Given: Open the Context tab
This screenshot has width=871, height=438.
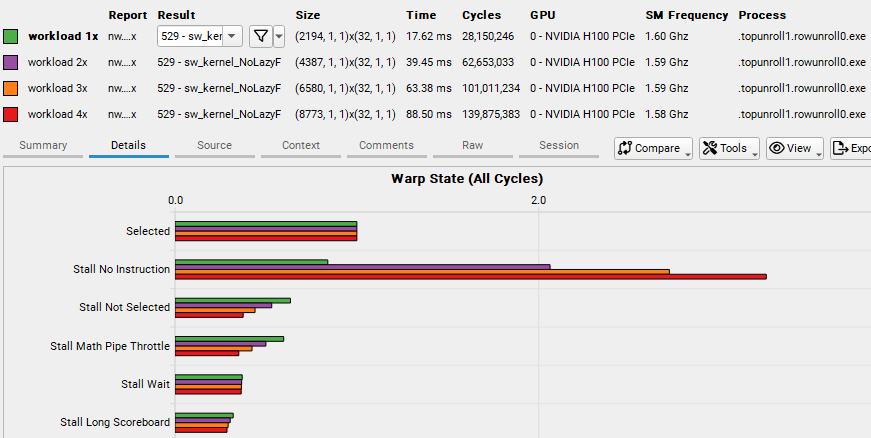Looking at the screenshot, I should pos(301,146).
